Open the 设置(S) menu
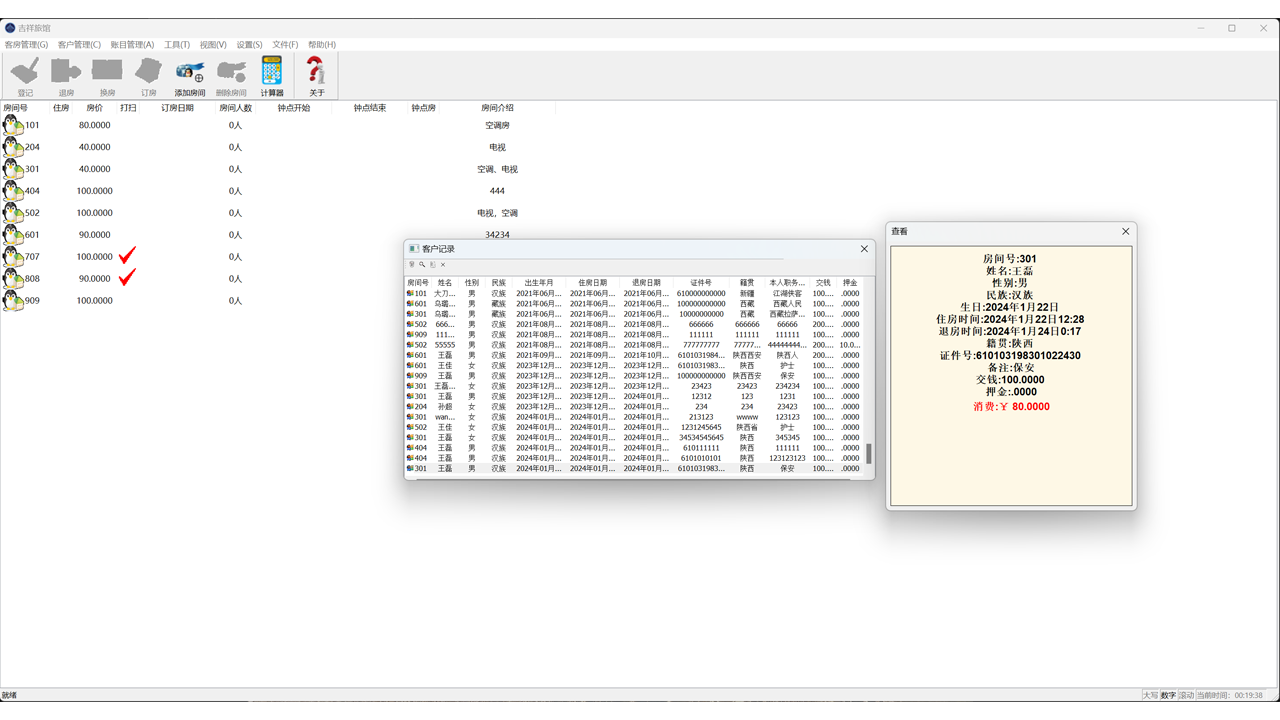Screen dimensions: 1280x720 pos(249,45)
